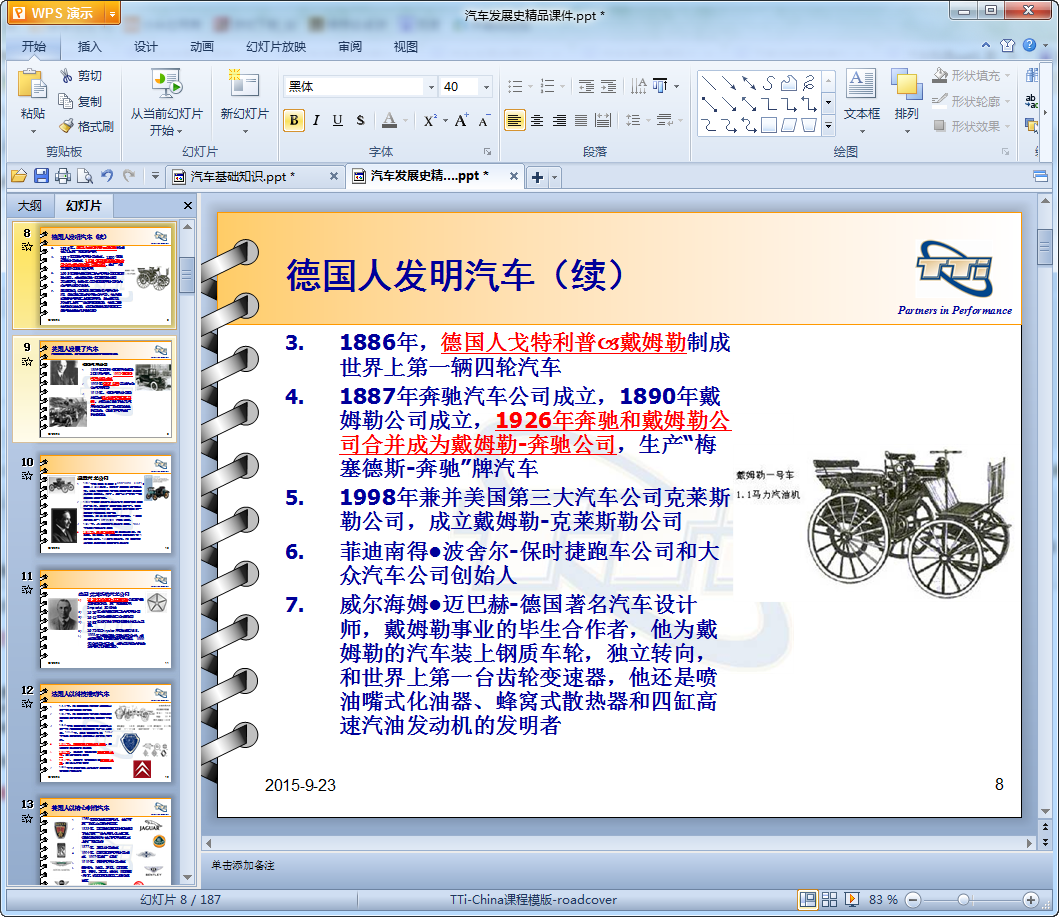
Task: Open the 视图 (View) ribbon tab
Action: click(x=405, y=47)
